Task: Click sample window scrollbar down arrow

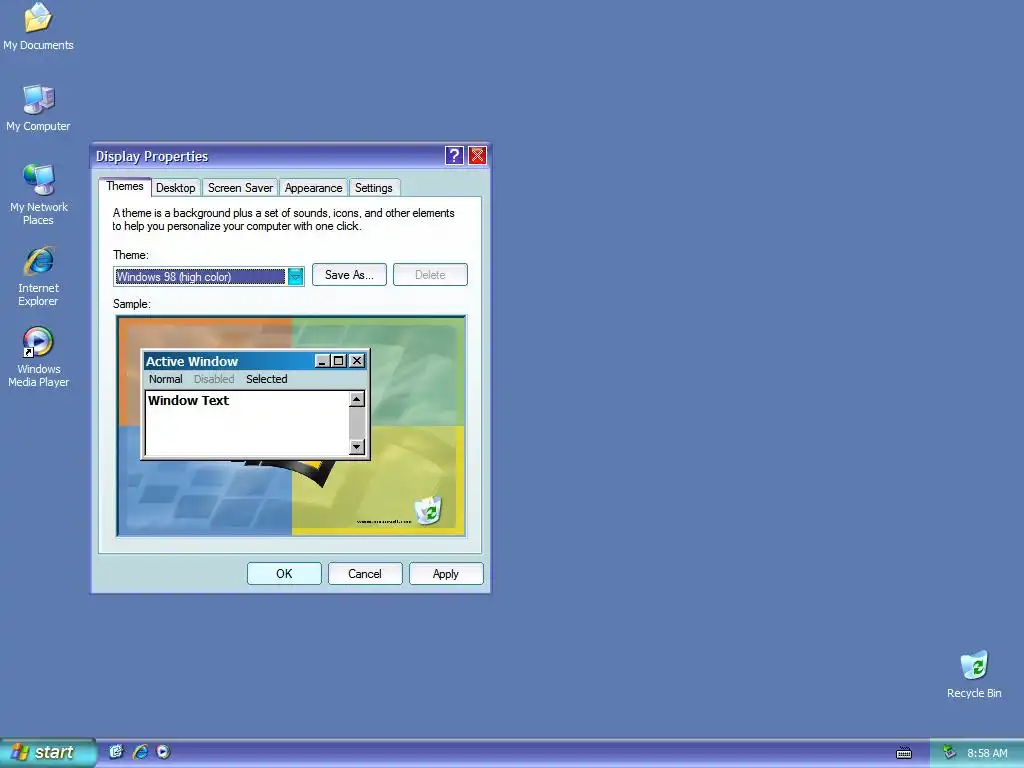Action: pos(357,447)
